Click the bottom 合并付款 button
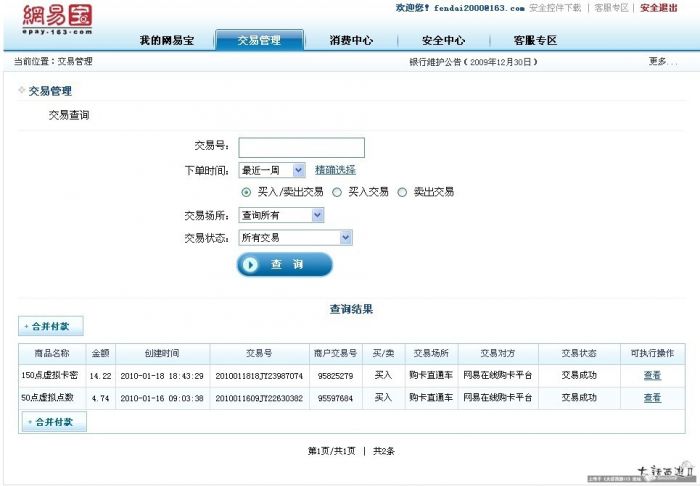 pos(52,422)
